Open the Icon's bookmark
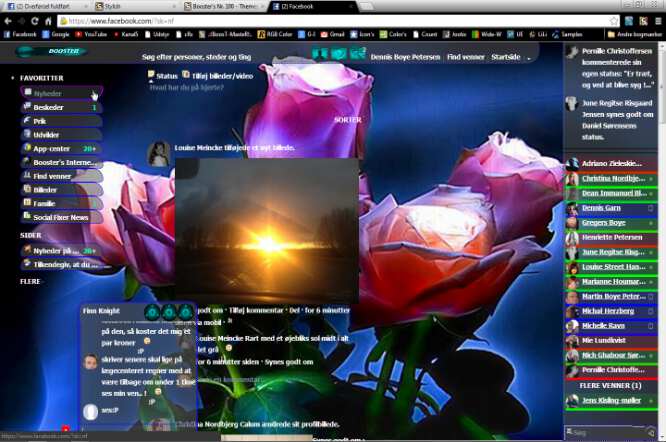Viewport: 666px width, 442px height. [362, 34]
